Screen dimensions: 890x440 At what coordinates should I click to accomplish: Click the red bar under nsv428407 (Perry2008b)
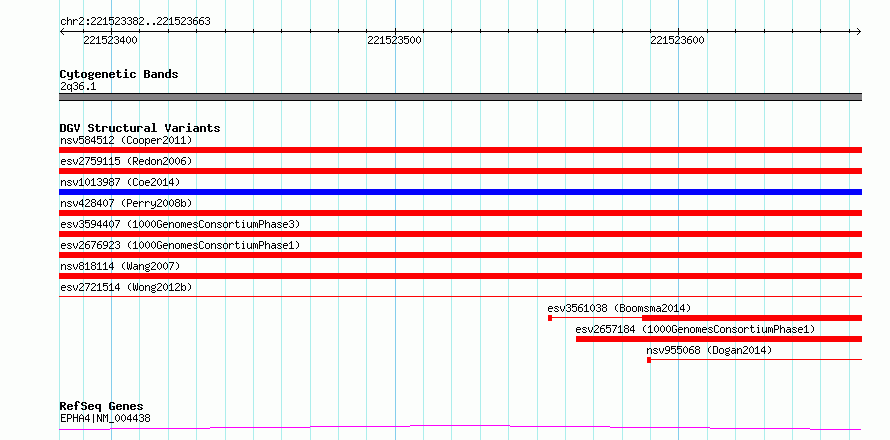(x=460, y=213)
